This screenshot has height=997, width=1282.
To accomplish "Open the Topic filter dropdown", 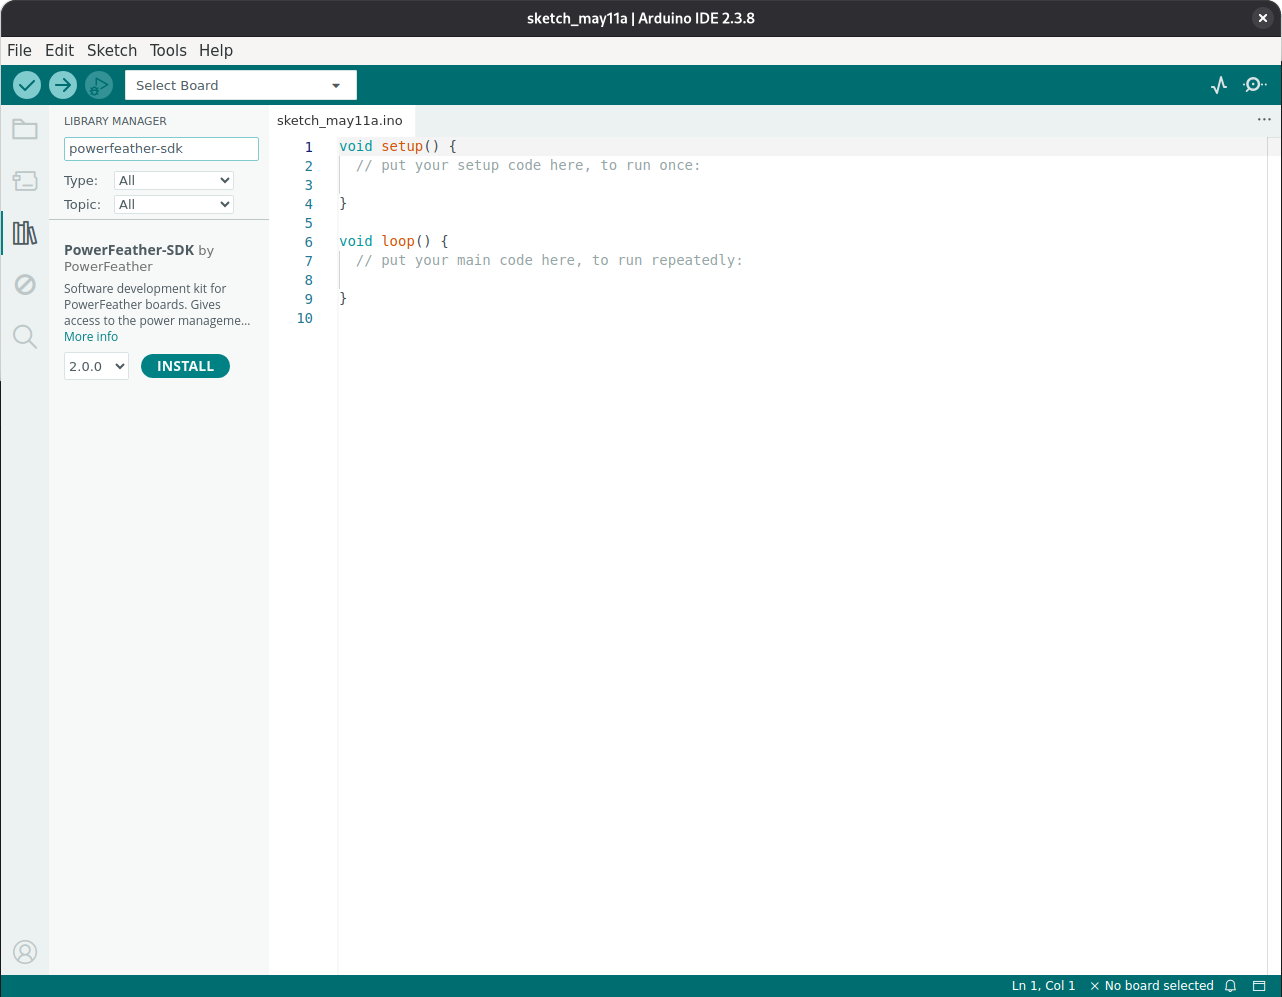I will pos(174,204).
